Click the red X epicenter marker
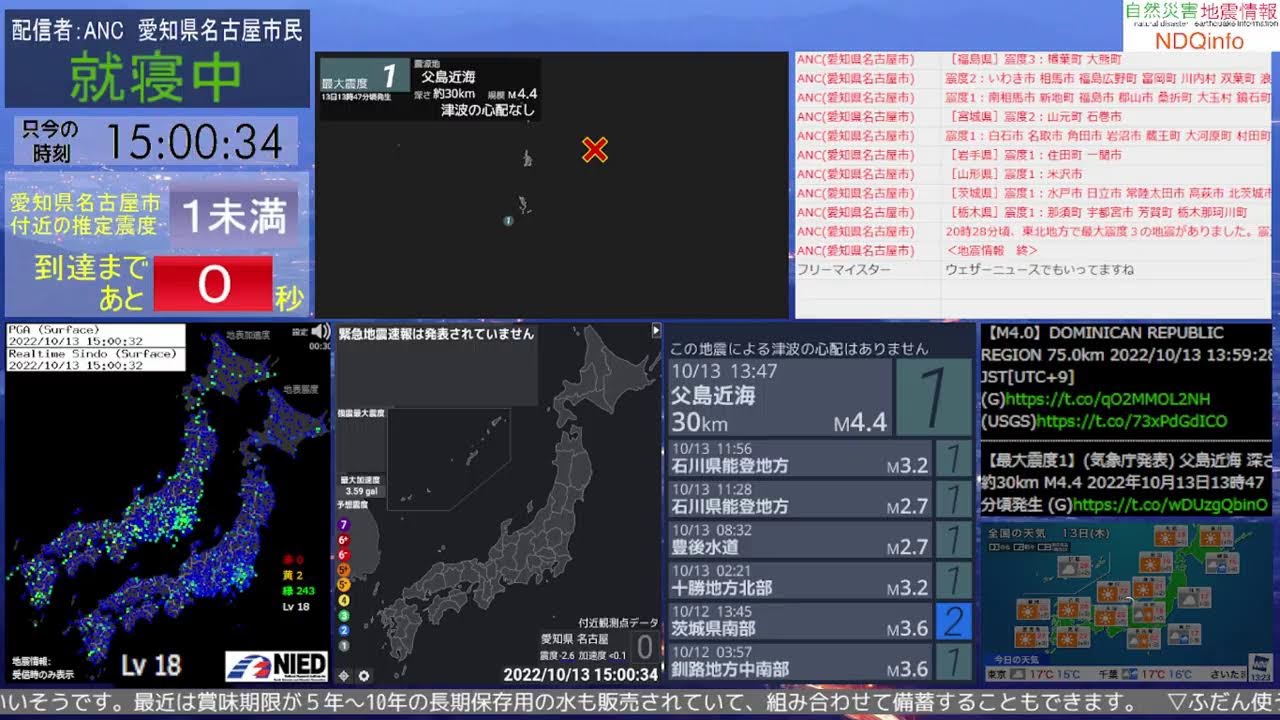The height and width of the screenshot is (720, 1280). [595, 150]
